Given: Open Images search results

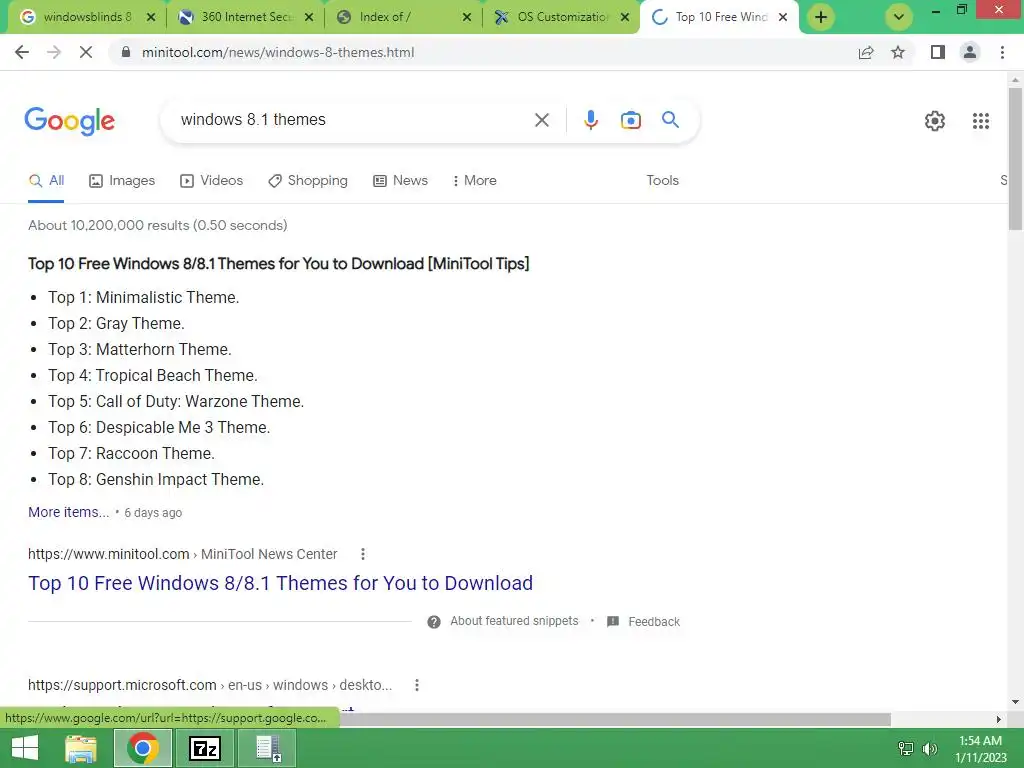Looking at the screenshot, I should [122, 181].
